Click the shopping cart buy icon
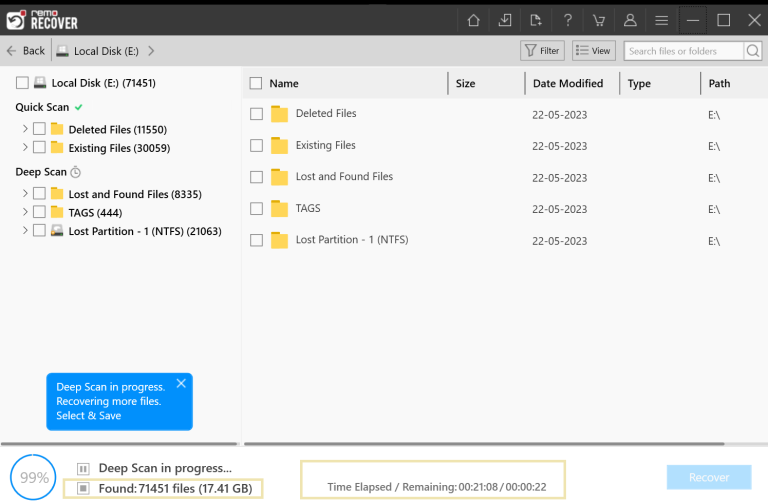The width and height of the screenshot is (768, 504). [x=599, y=21]
